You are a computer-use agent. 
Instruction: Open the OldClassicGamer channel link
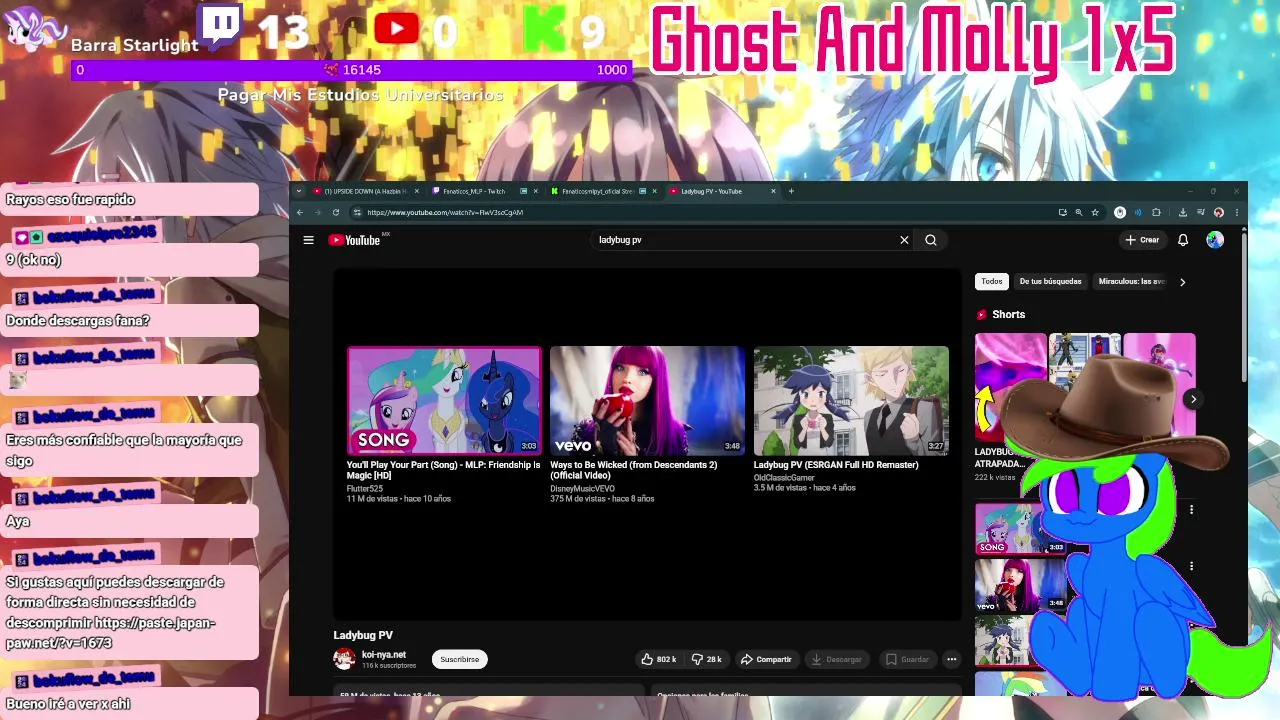(x=784, y=478)
